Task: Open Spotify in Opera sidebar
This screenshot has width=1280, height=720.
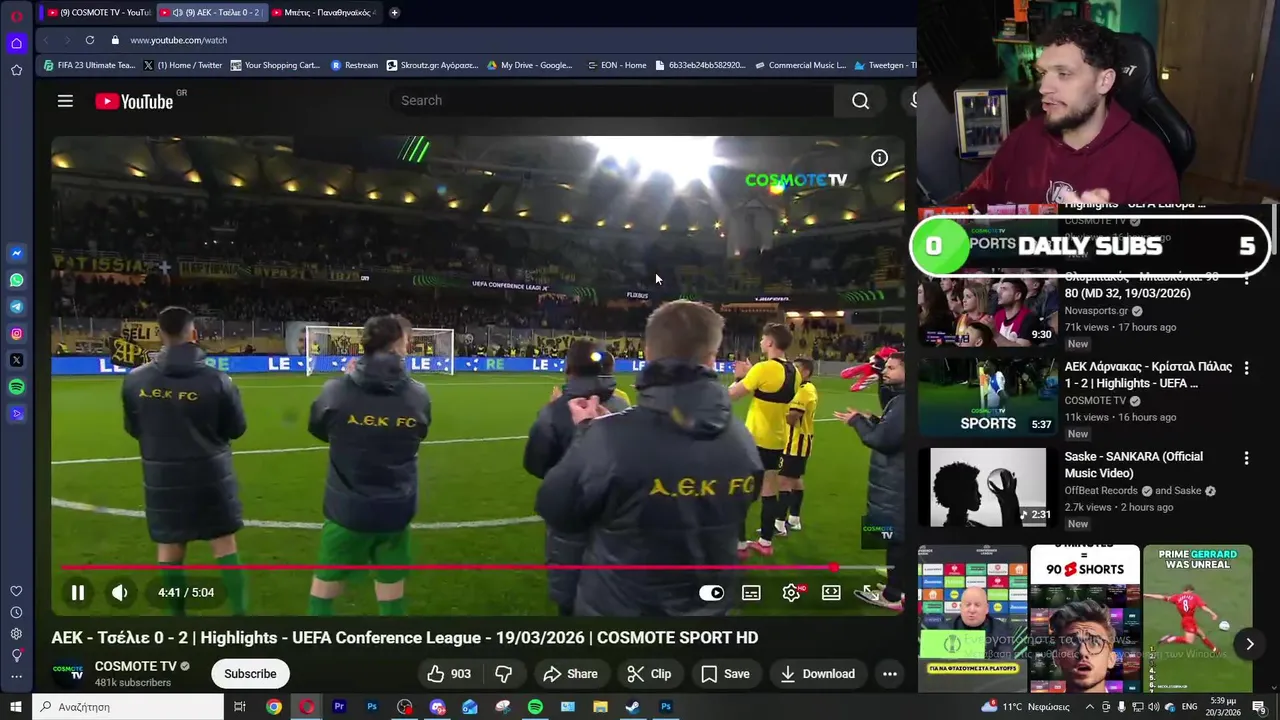Action: 16,387
